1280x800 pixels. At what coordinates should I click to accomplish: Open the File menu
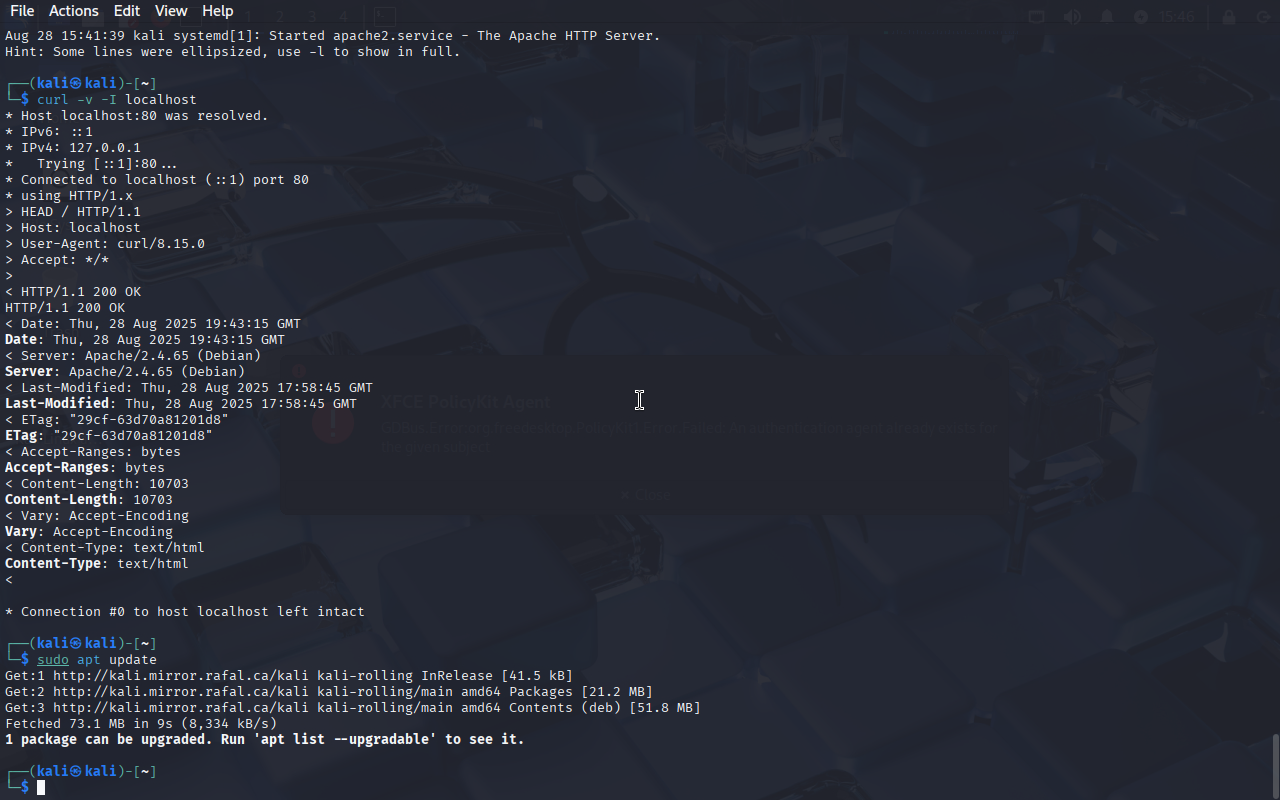pos(22,11)
